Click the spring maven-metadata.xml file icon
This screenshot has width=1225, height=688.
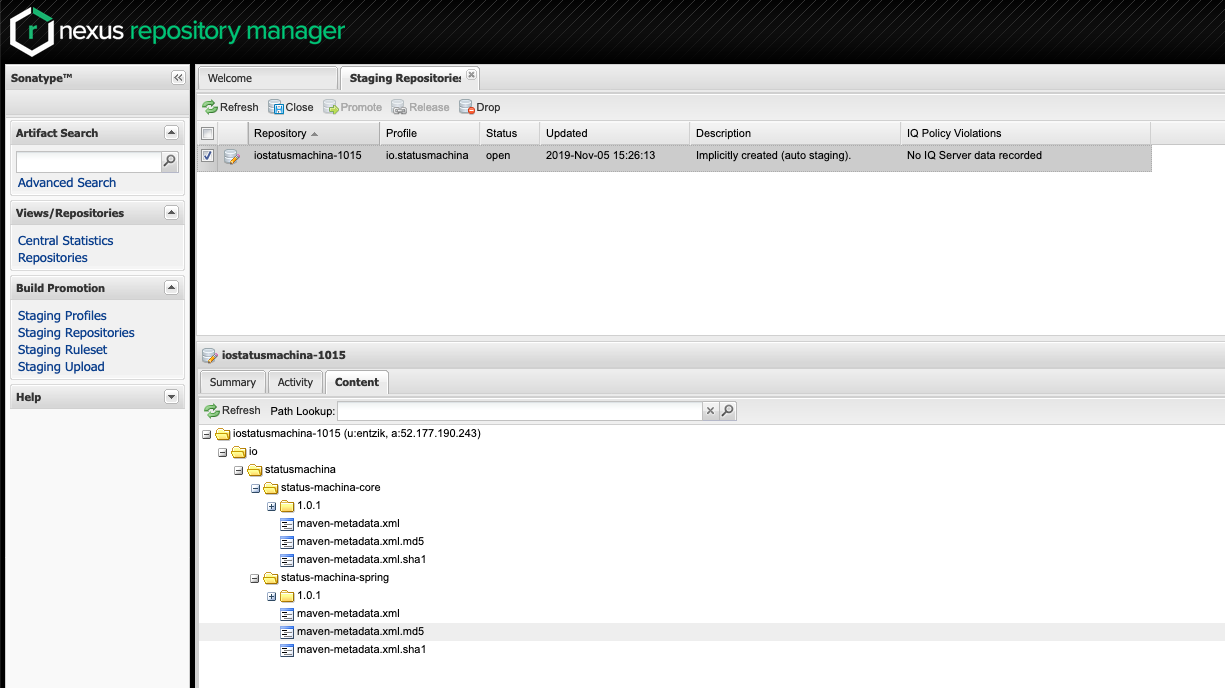pyautogui.click(x=287, y=614)
